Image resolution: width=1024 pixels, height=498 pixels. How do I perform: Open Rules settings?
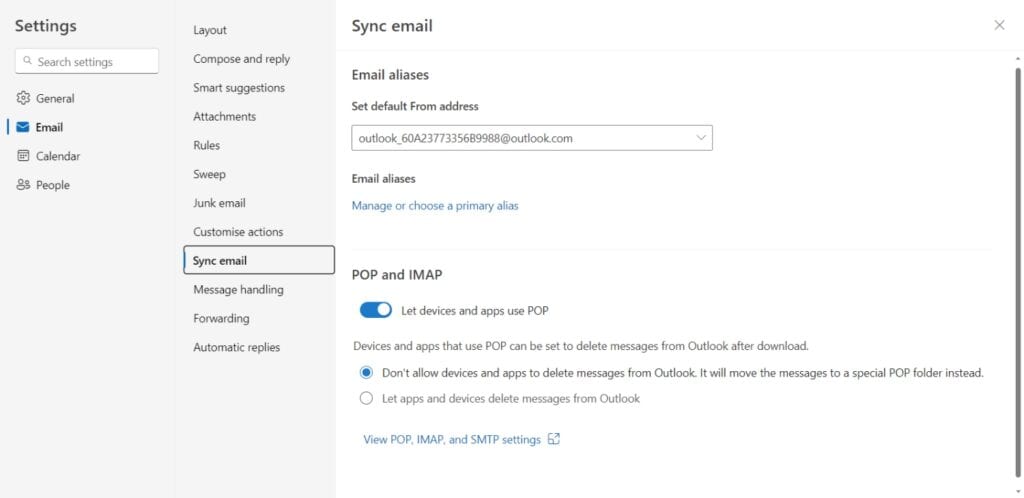click(x=206, y=145)
